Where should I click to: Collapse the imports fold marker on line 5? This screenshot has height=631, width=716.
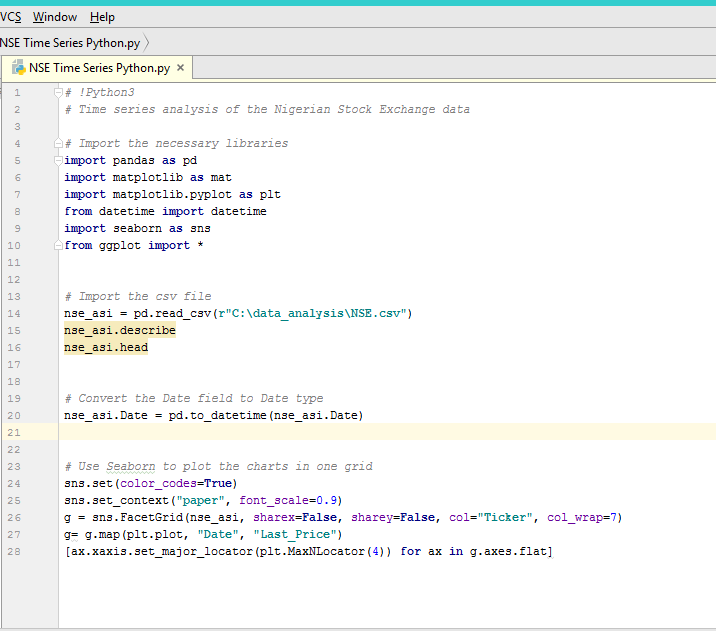(x=58, y=161)
